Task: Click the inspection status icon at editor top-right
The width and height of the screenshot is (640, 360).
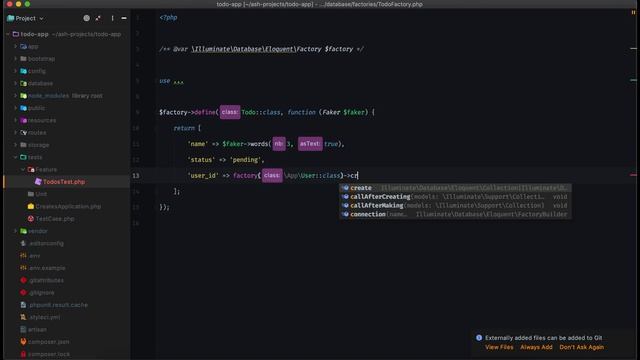Action: coord(633,13)
